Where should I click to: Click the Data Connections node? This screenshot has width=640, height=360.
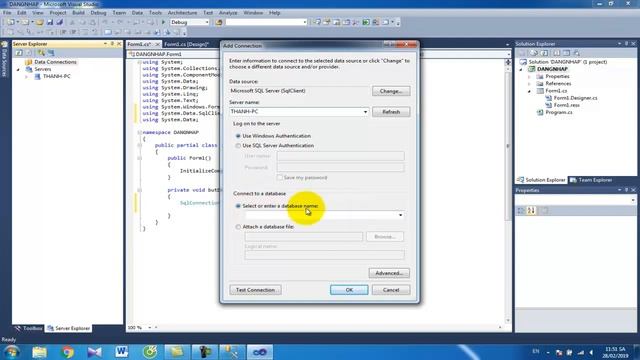pos(55,62)
